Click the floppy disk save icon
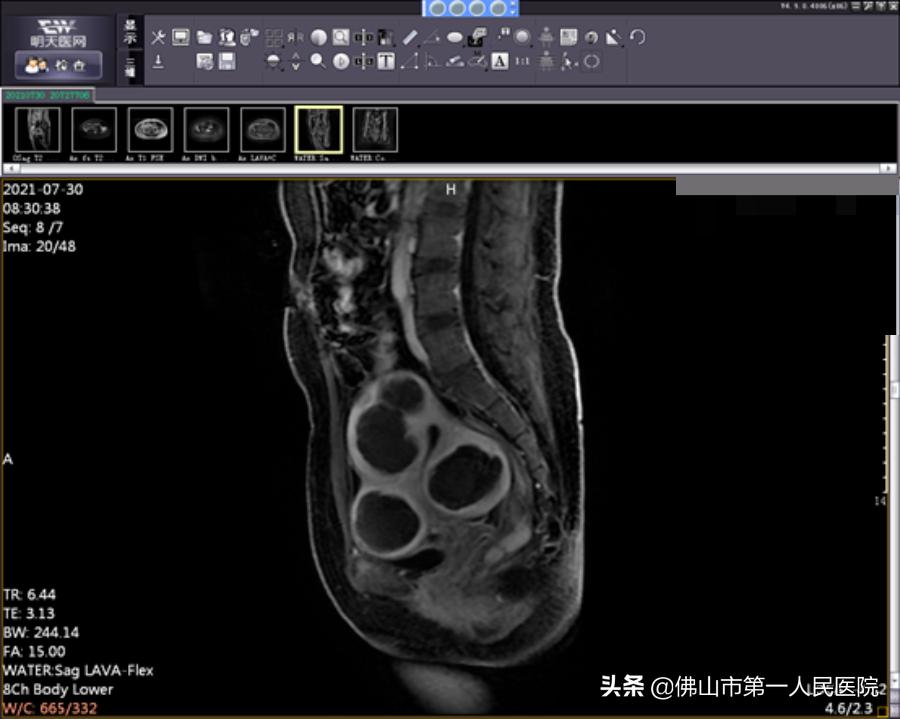The height and width of the screenshot is (719, 900). coord(227,61)
